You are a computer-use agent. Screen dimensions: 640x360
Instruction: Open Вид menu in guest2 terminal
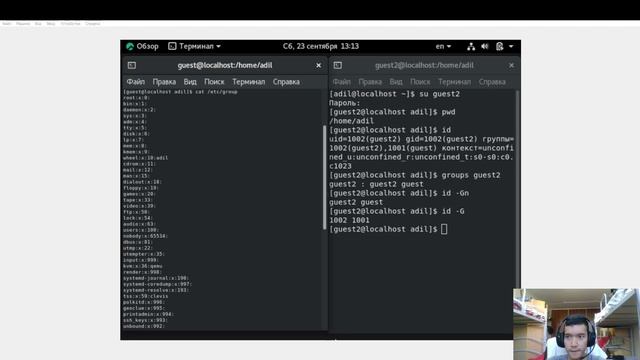tap(396, 82)
